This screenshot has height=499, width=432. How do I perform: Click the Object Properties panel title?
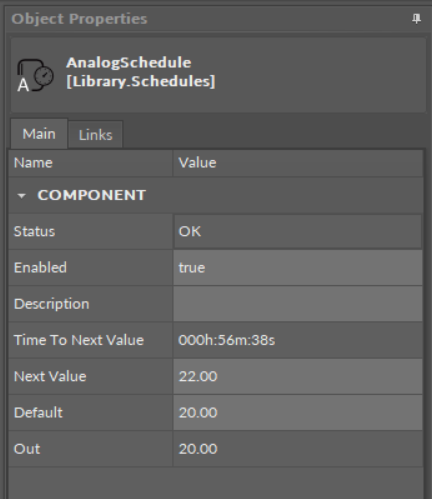(79, 19)
